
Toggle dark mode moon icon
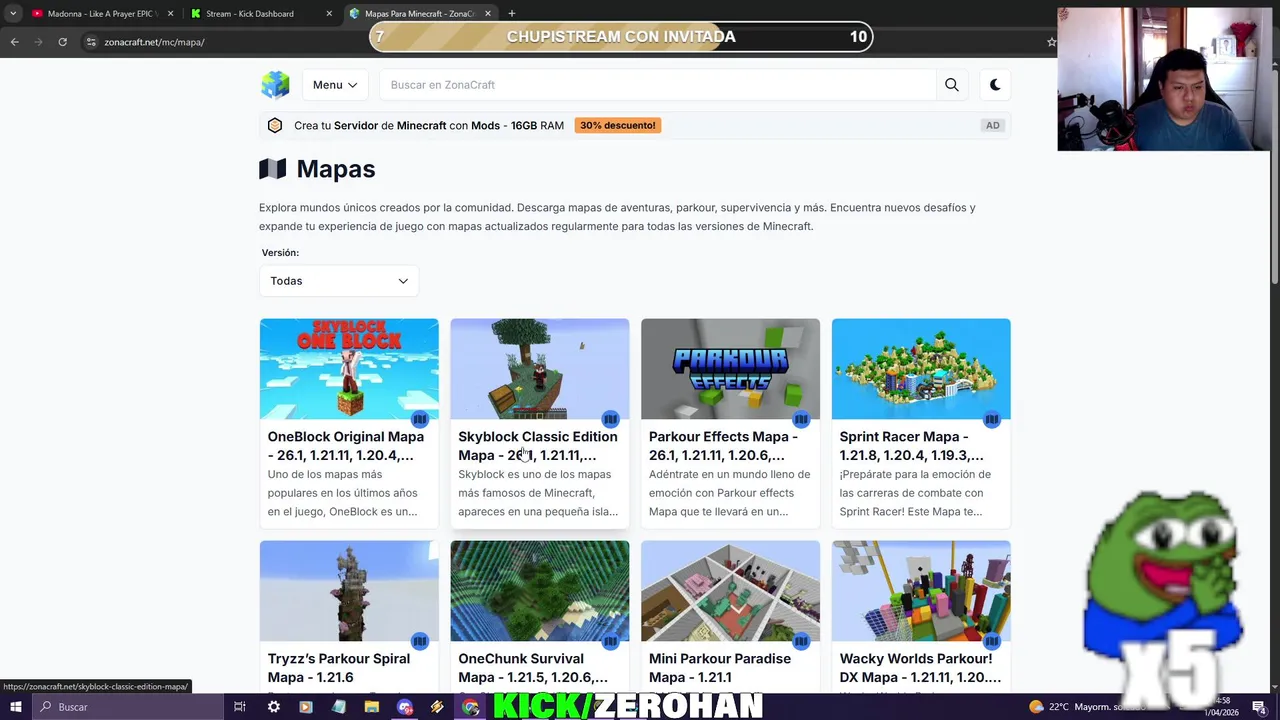[995, 85]
